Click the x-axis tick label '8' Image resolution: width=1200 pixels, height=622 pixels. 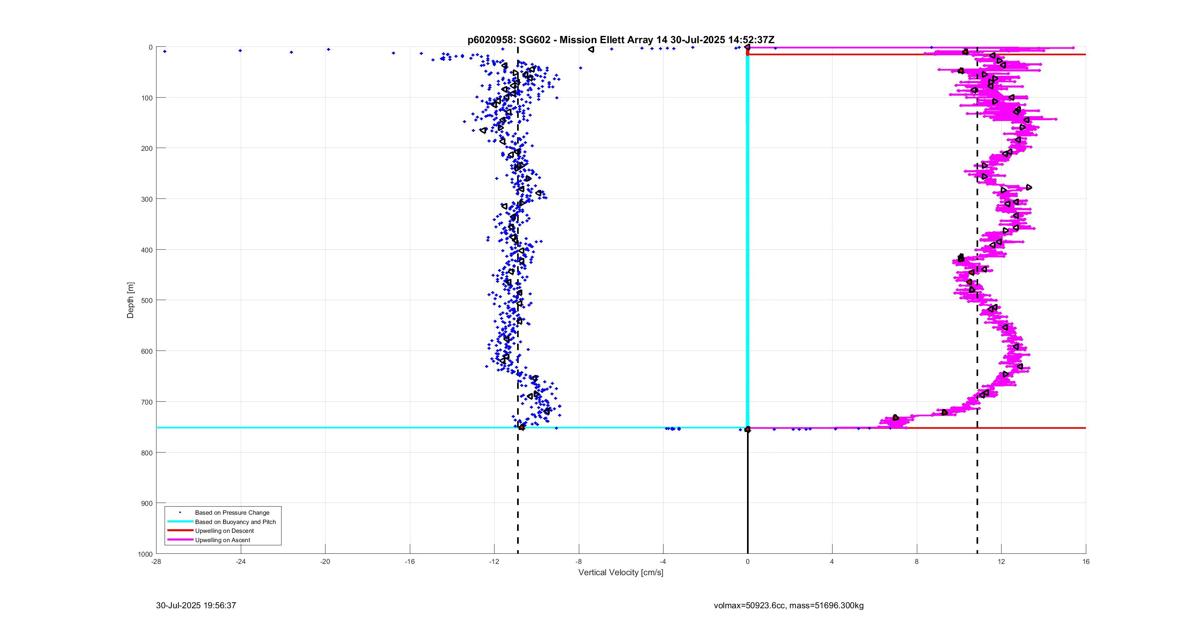(917, 561)
